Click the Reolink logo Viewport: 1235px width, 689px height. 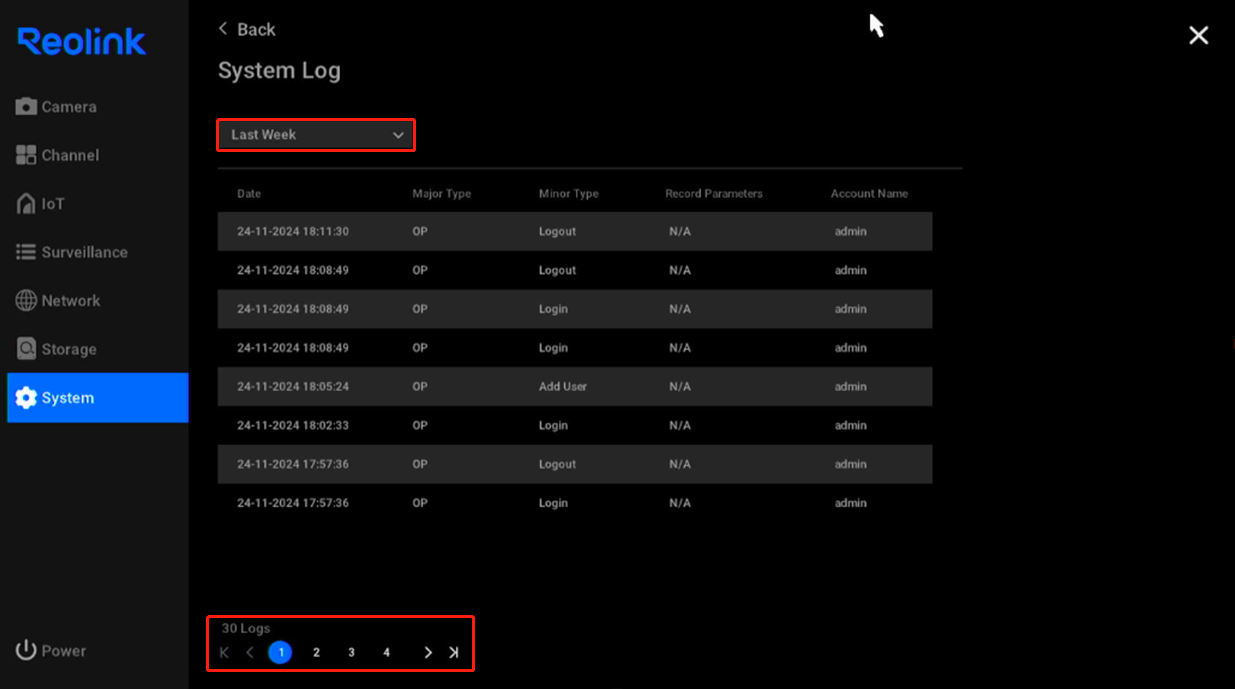point(81,41)
